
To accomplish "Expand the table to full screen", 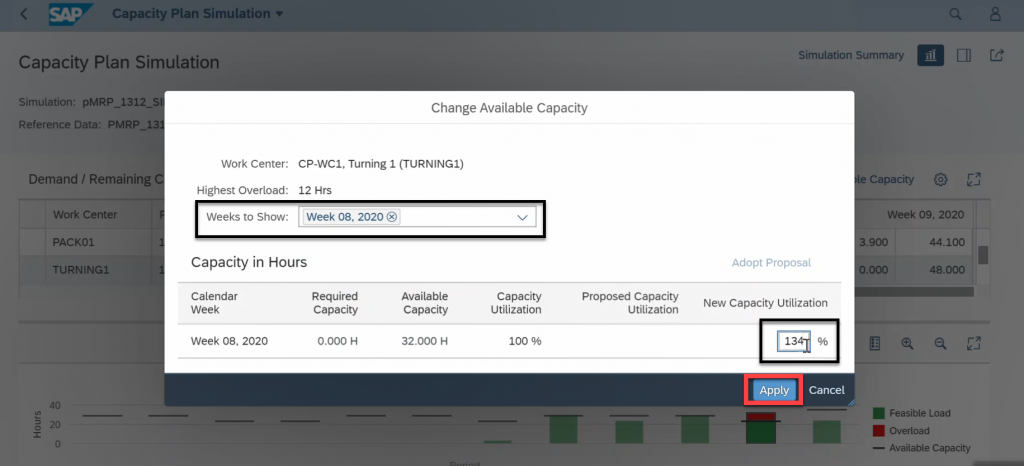I will coord(974,179).
